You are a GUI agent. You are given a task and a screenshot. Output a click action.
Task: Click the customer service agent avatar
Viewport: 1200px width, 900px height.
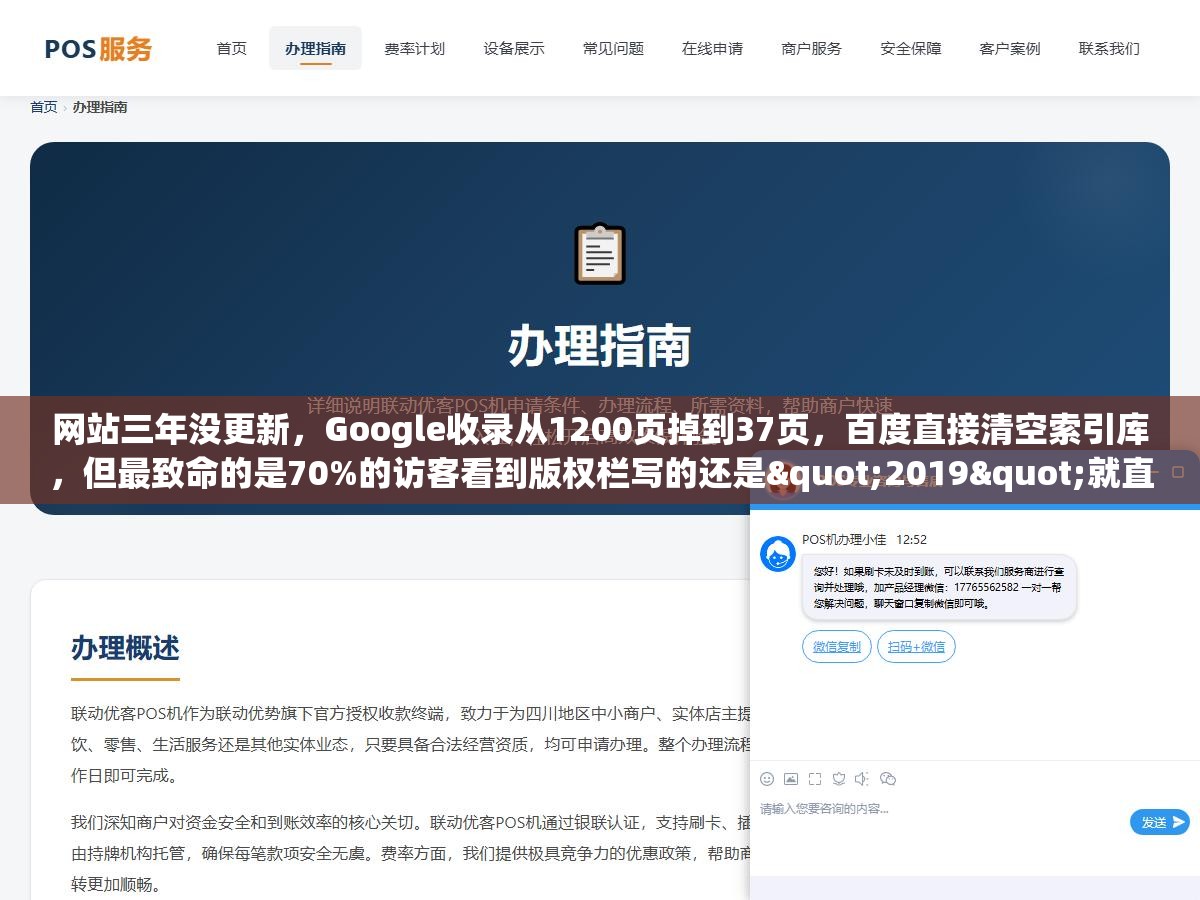[x=778, y=554]
